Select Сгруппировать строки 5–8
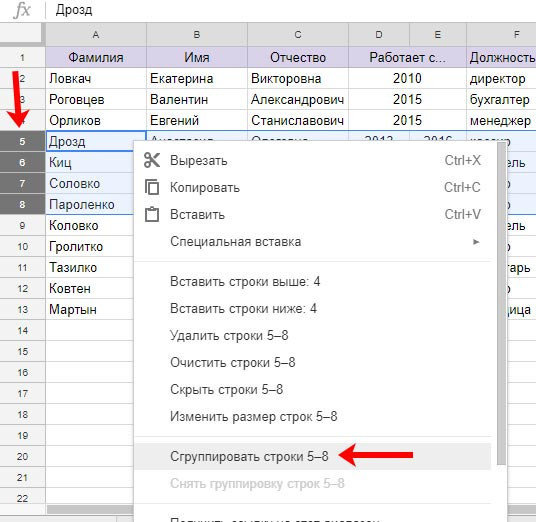 point(312,456)
